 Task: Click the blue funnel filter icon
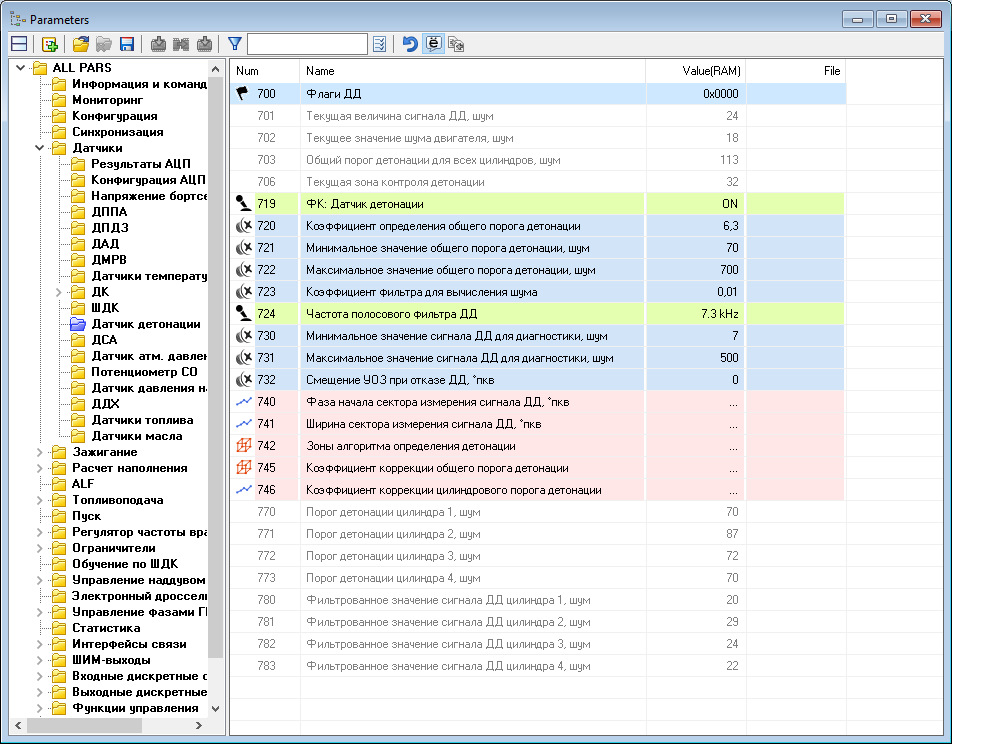click(234, 44)
